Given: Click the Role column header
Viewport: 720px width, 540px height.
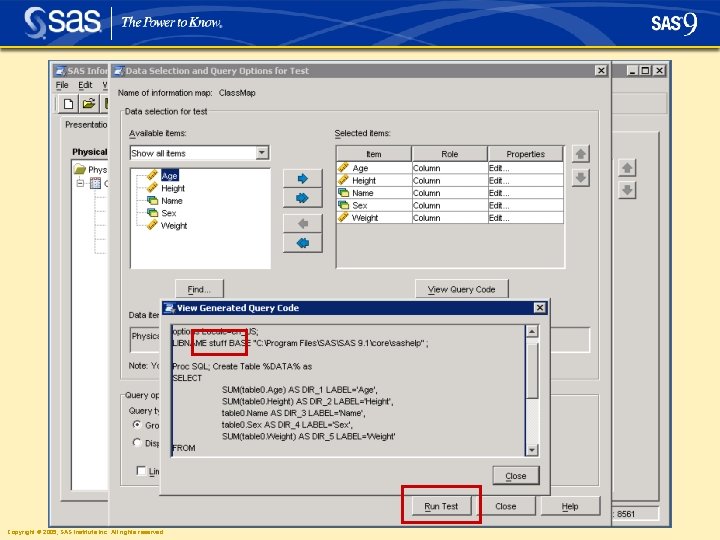Looking at the screenshot, I should [450, 154].
